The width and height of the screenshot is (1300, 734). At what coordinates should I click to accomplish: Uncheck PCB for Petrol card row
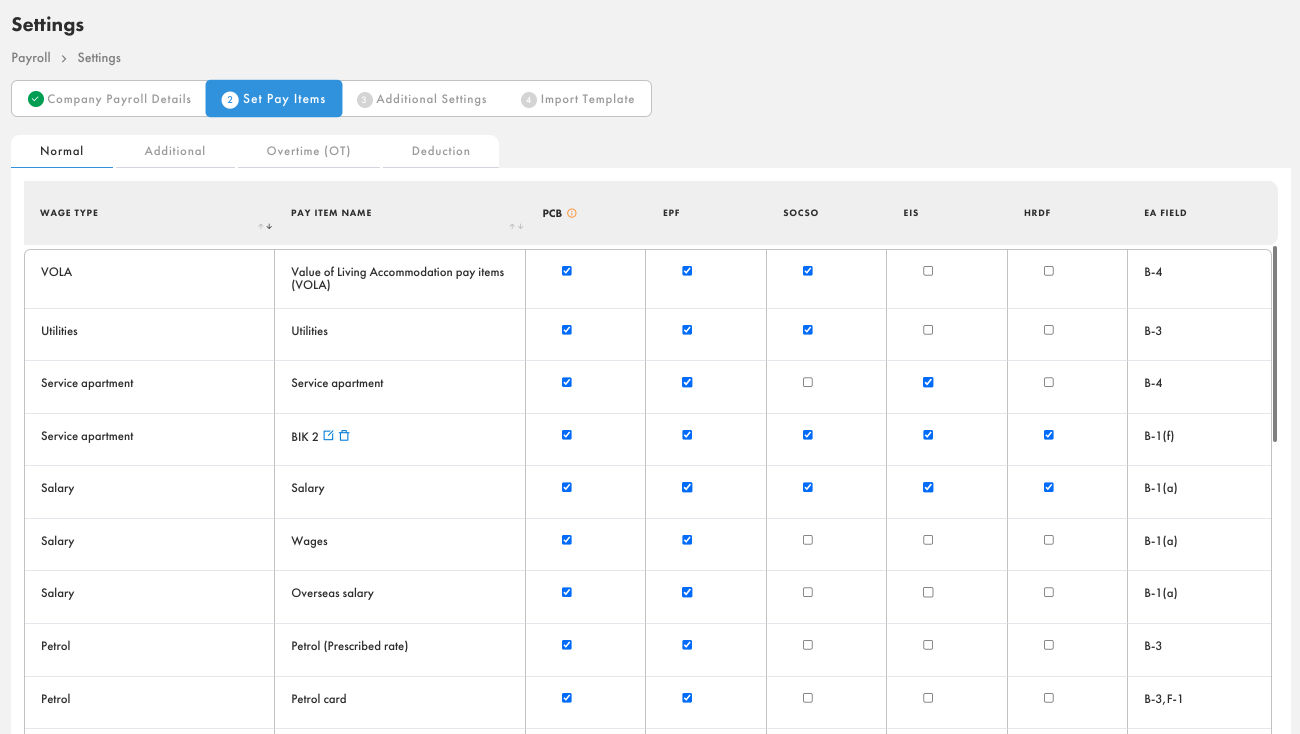pyautogui.click(x=567, y=698)
